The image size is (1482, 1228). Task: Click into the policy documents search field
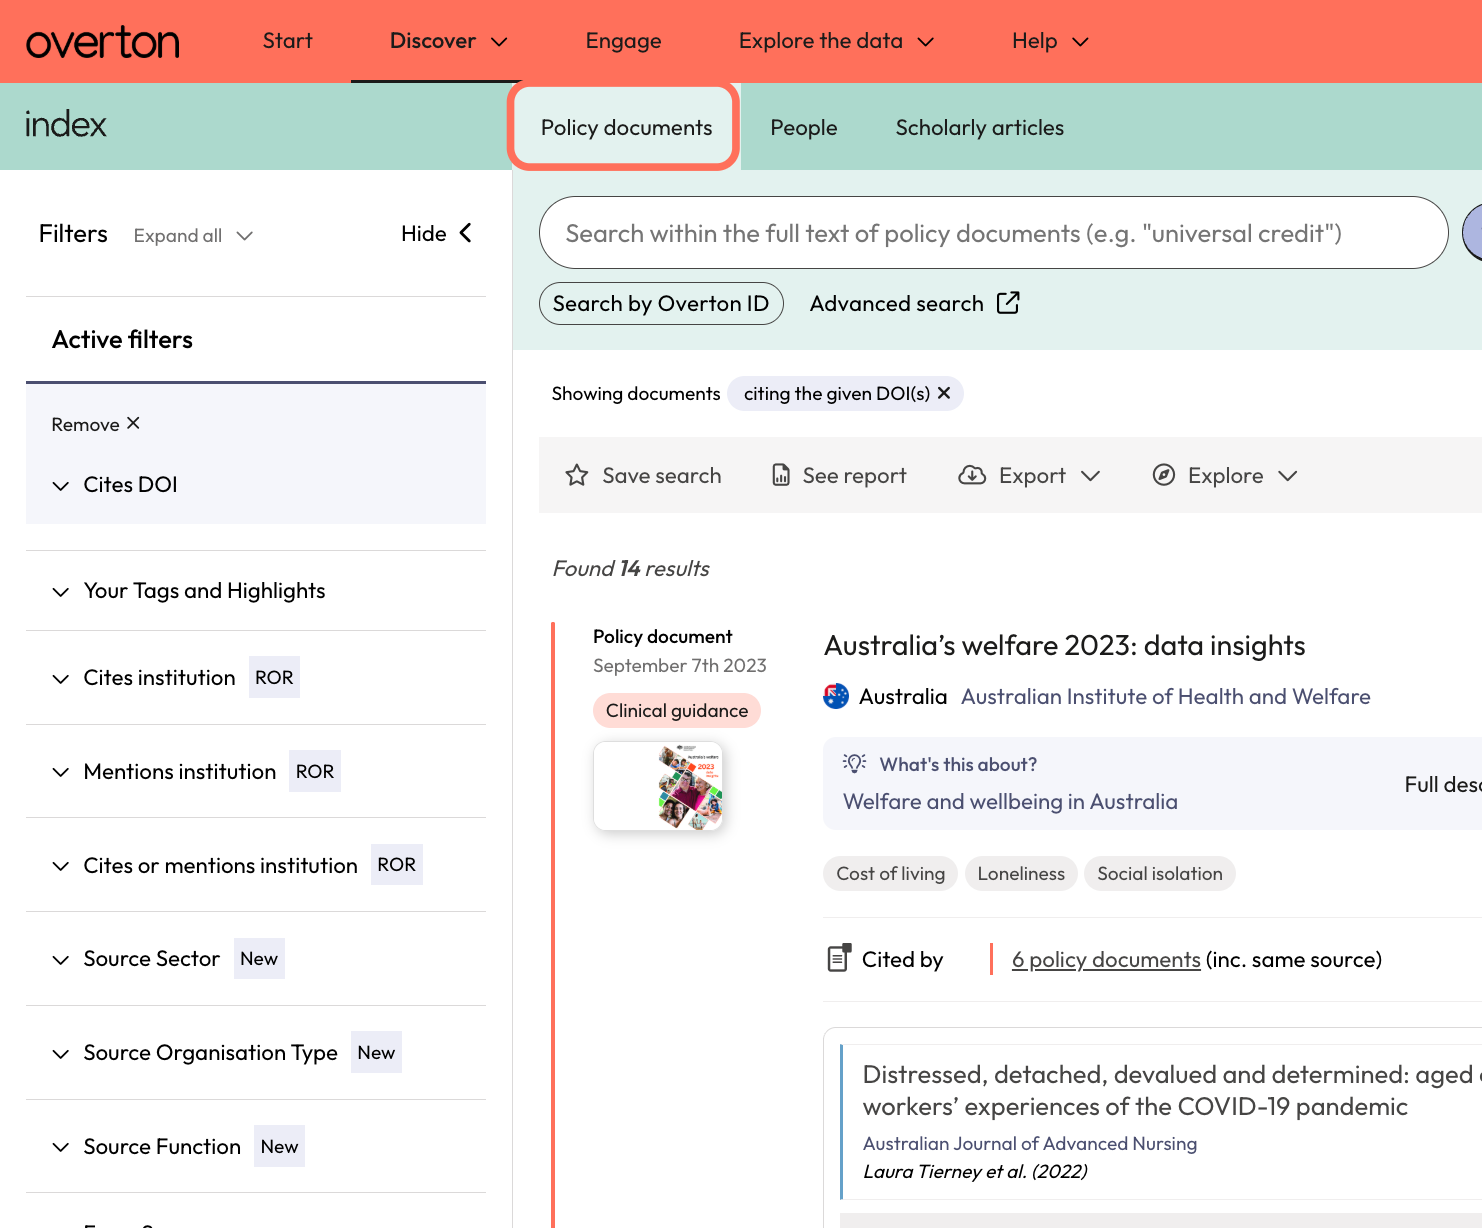[x=994, y=233]
